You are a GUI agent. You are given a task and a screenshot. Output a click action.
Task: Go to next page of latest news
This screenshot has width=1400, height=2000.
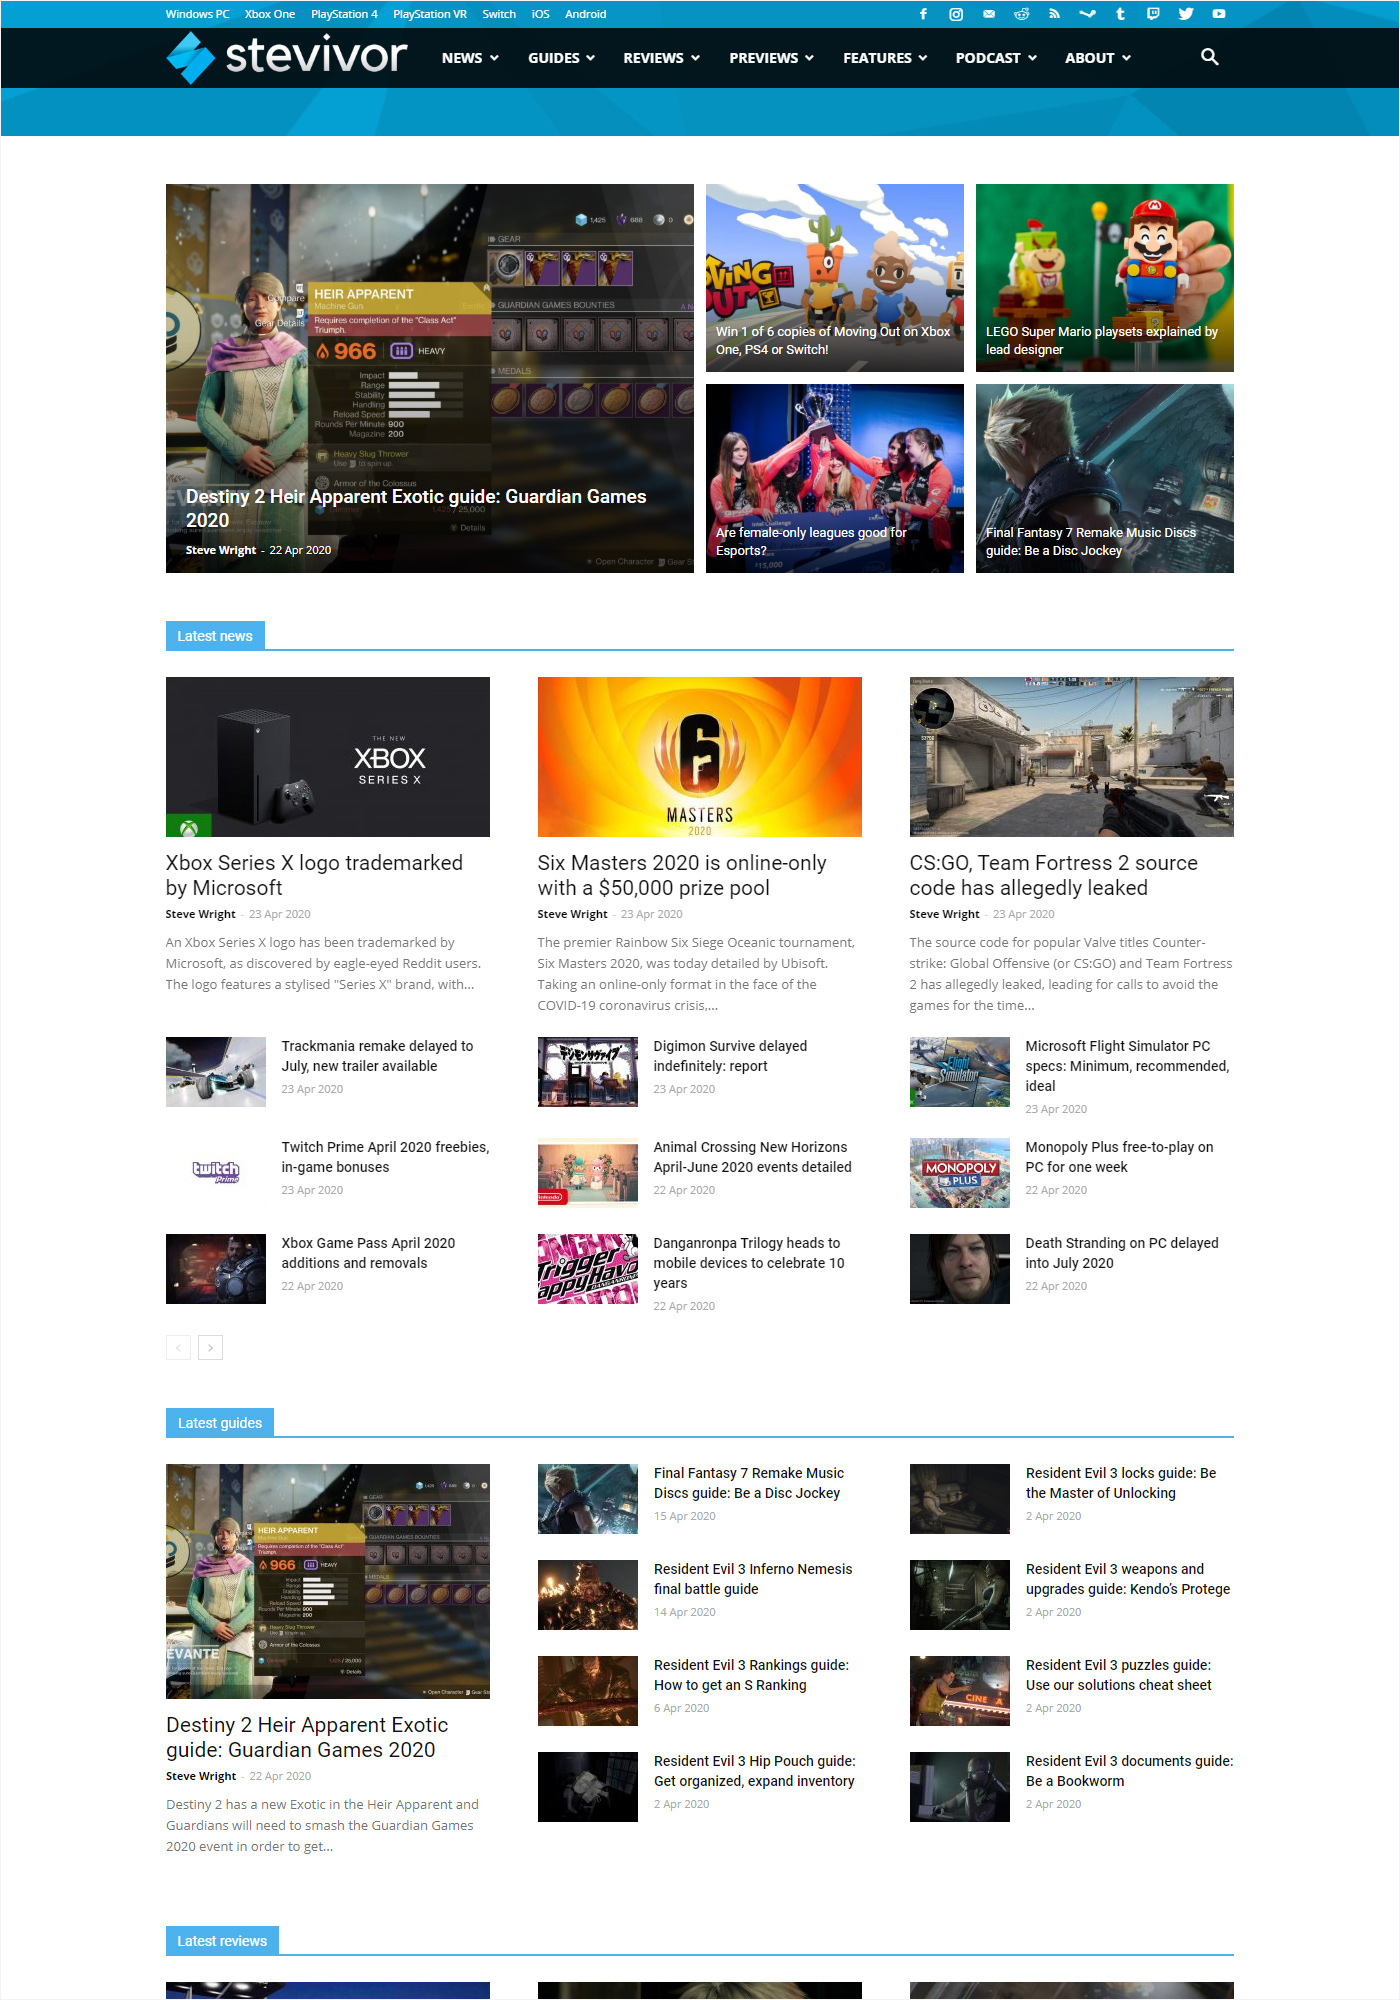(210, 1347)
